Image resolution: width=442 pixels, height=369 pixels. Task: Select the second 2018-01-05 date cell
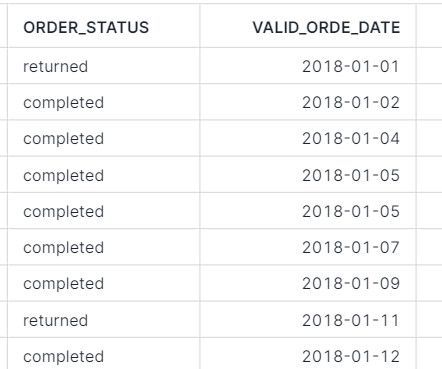coord(308,211)
